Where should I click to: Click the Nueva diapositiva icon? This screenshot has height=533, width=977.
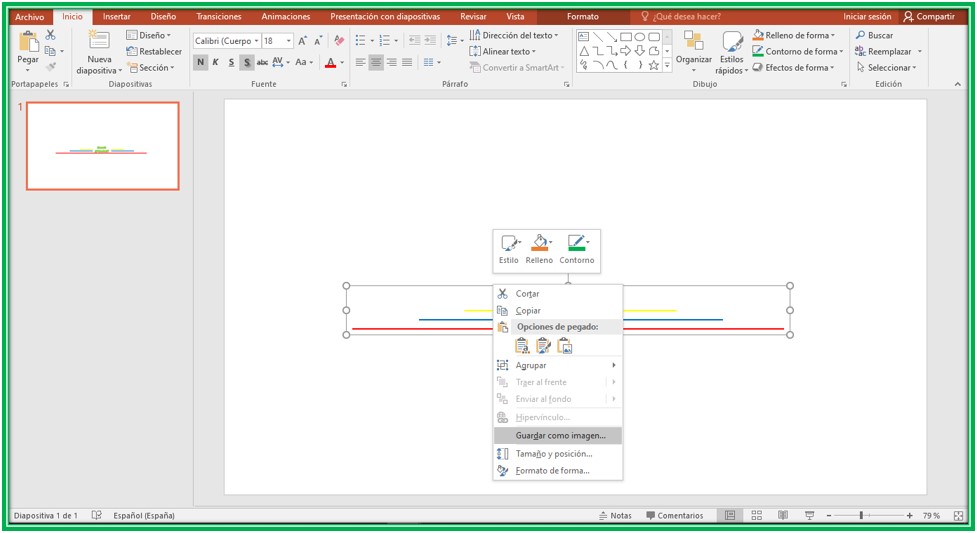[x=98, y=41]
